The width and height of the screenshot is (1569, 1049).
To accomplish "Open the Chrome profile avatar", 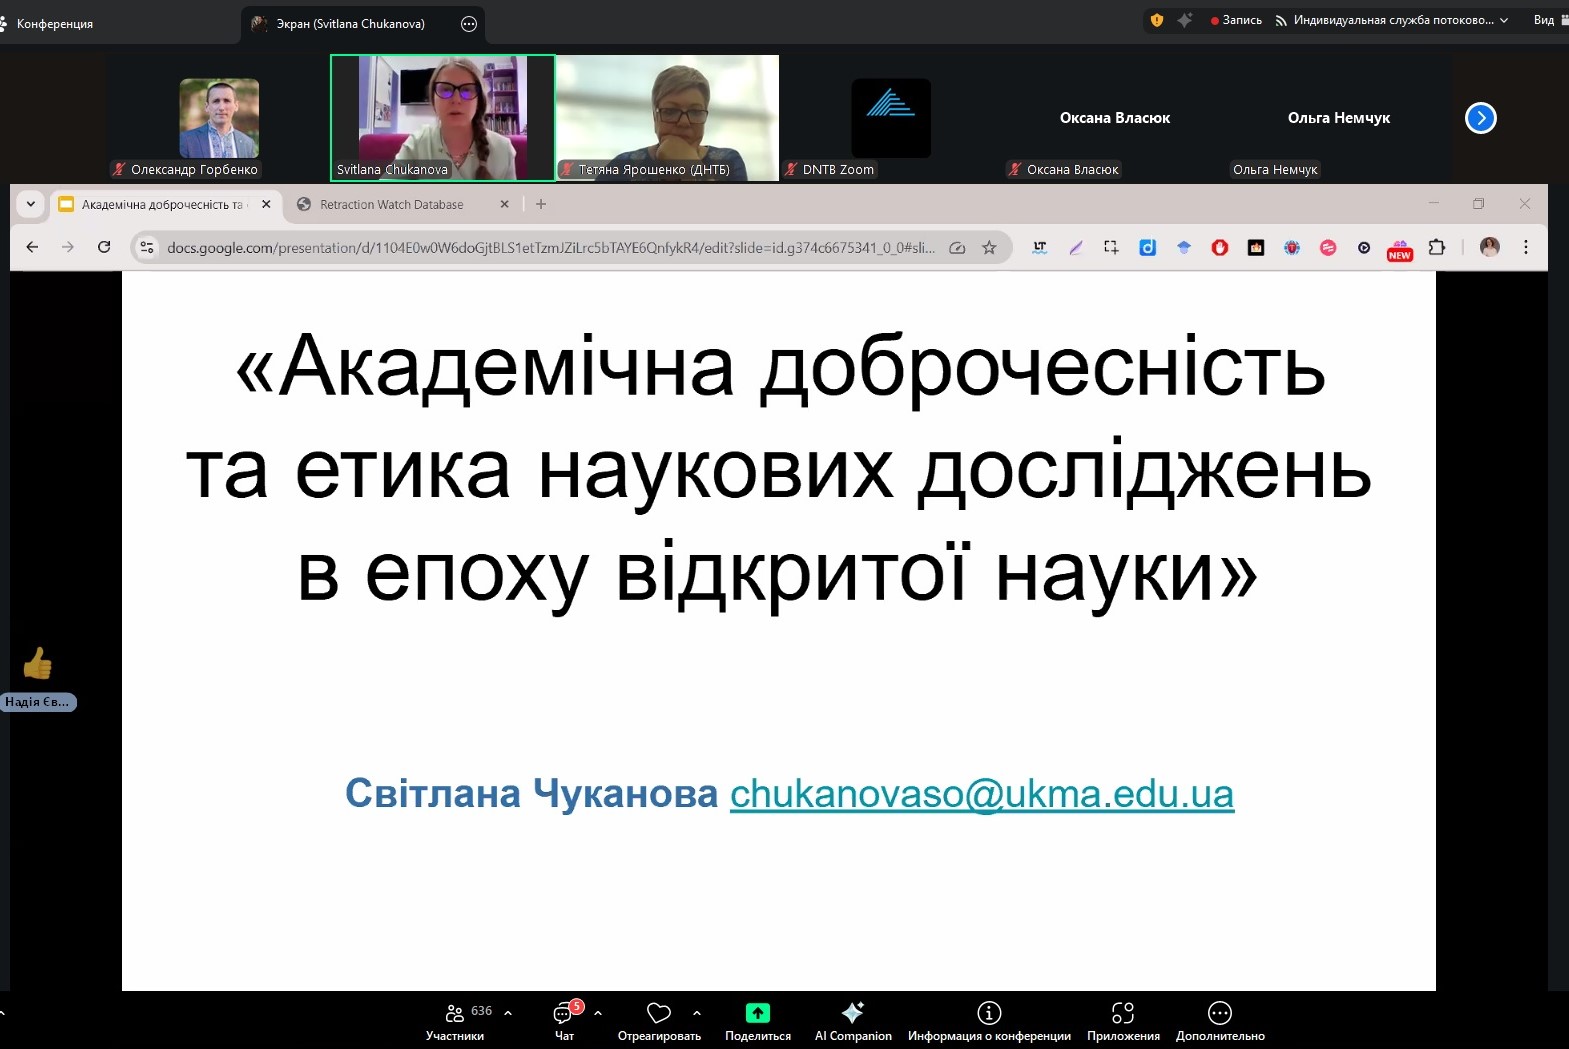I will 1490,247.
